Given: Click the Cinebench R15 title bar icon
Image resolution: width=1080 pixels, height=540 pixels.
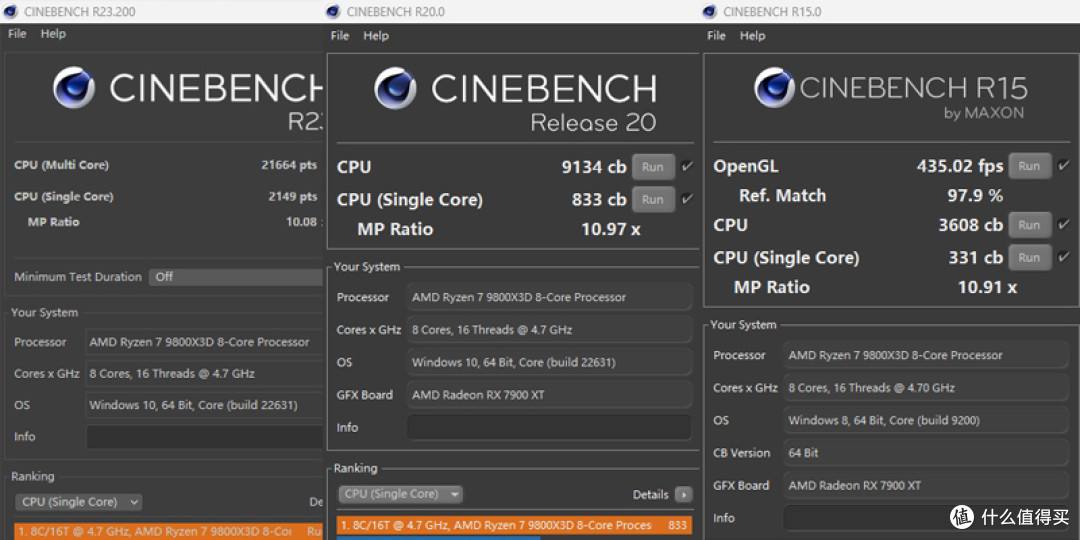Looking at the screenshot, I should 709,11.
